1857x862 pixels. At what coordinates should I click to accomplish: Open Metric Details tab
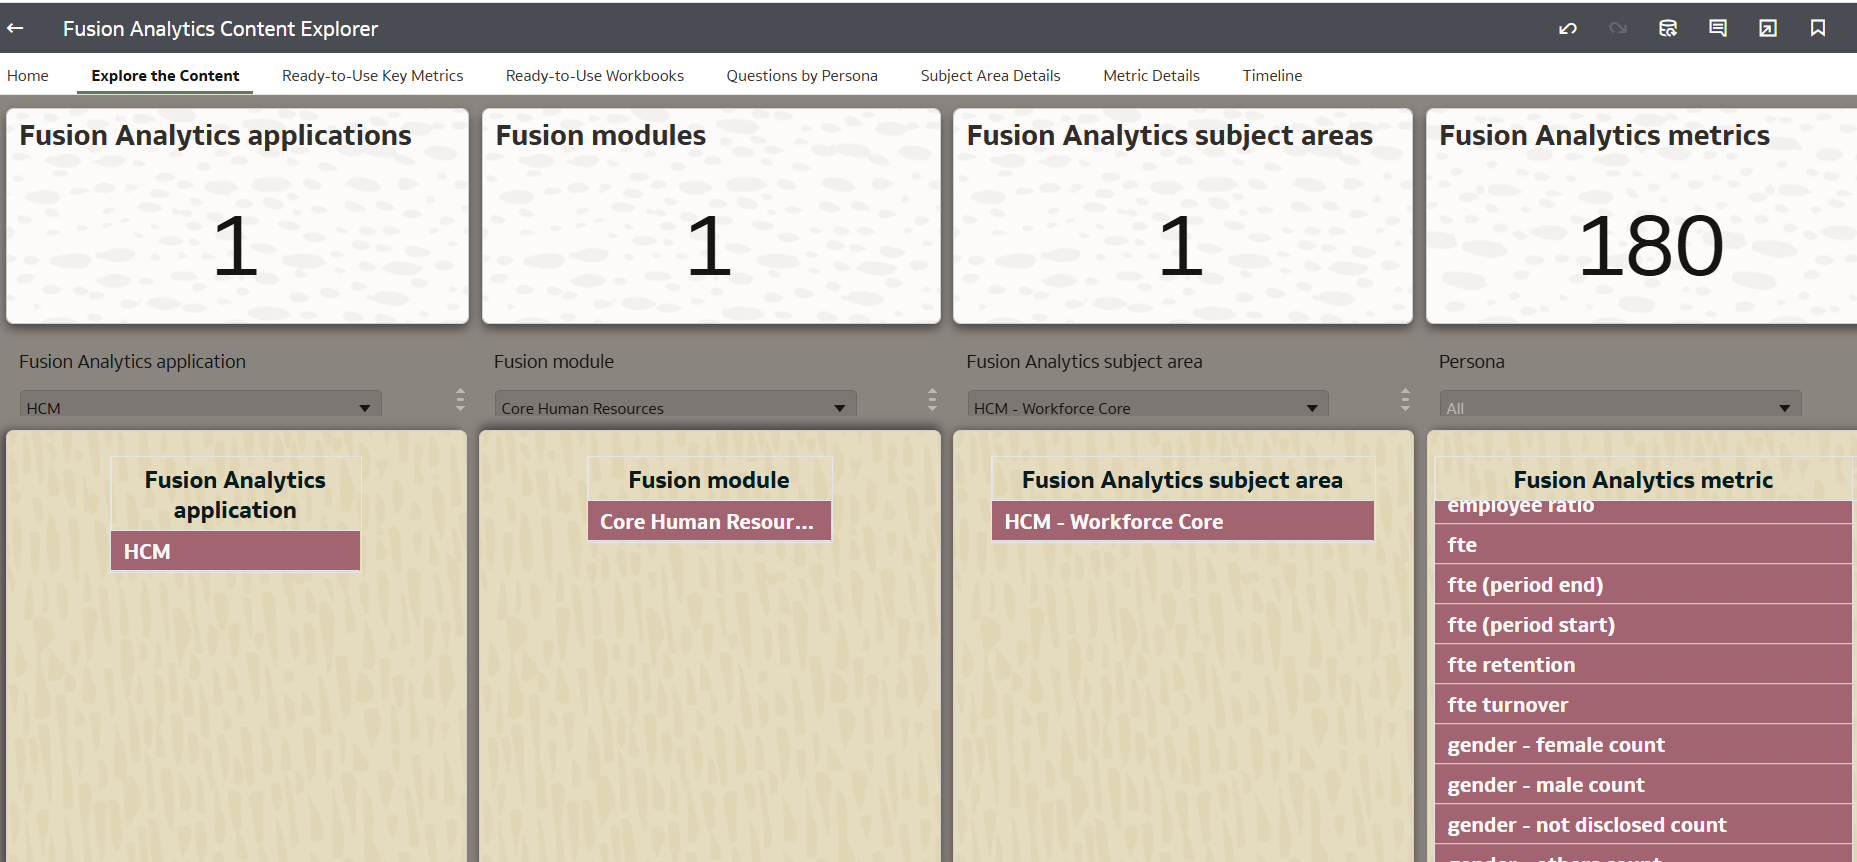(x=1151, y=75)
